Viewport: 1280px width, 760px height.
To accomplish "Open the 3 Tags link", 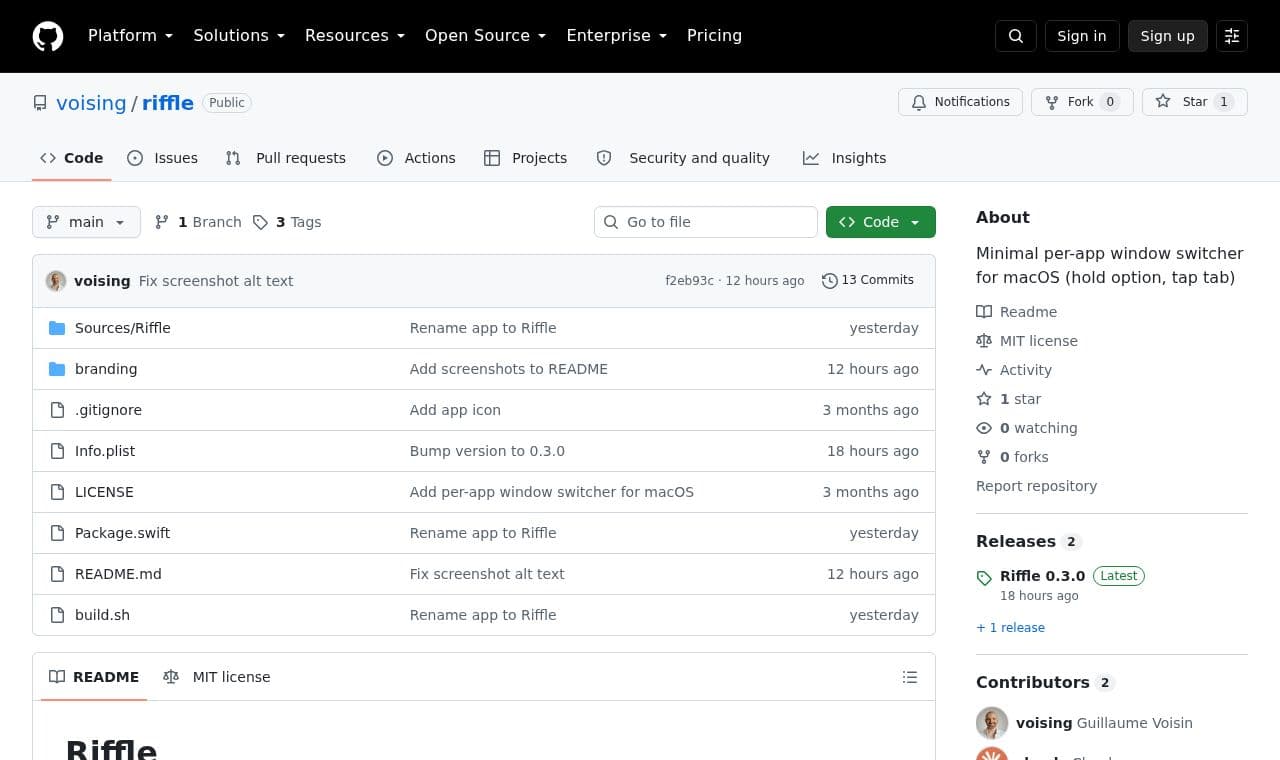I will coord(287,222).
